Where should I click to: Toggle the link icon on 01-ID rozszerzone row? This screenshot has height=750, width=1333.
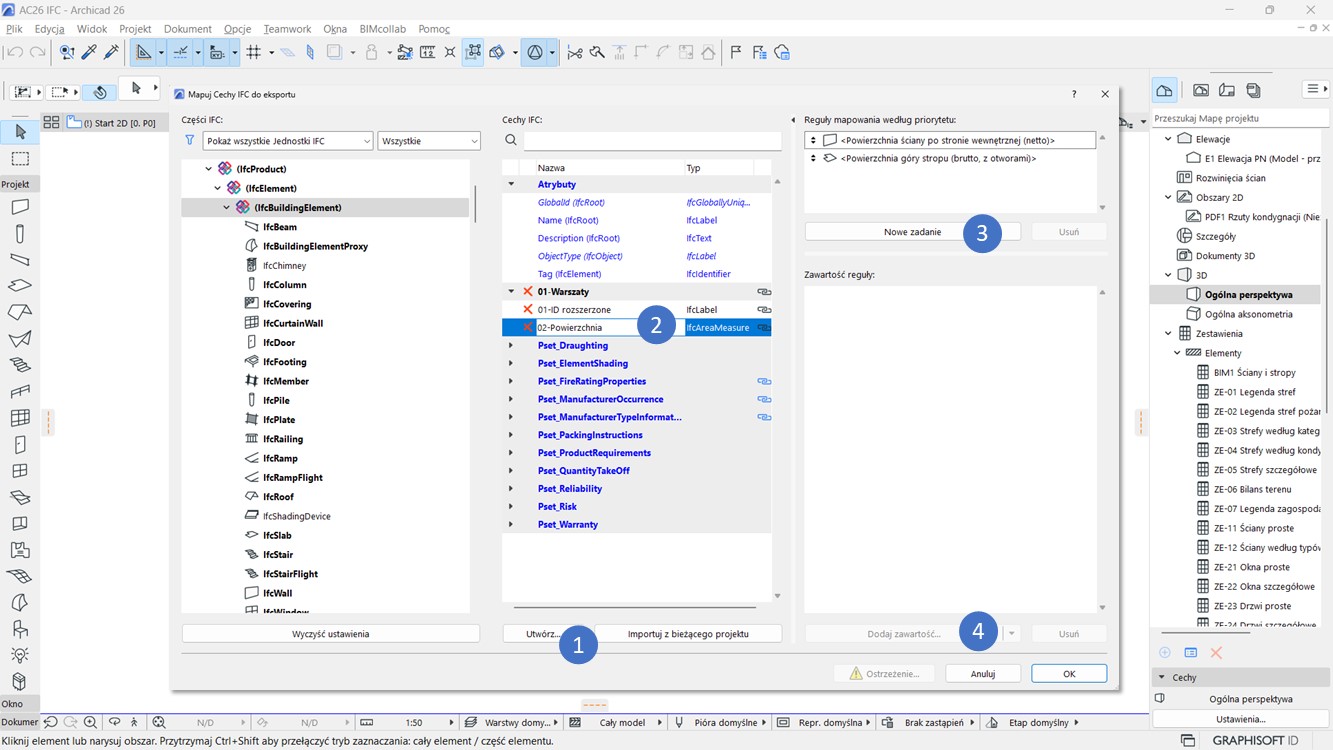pos(763,310)
